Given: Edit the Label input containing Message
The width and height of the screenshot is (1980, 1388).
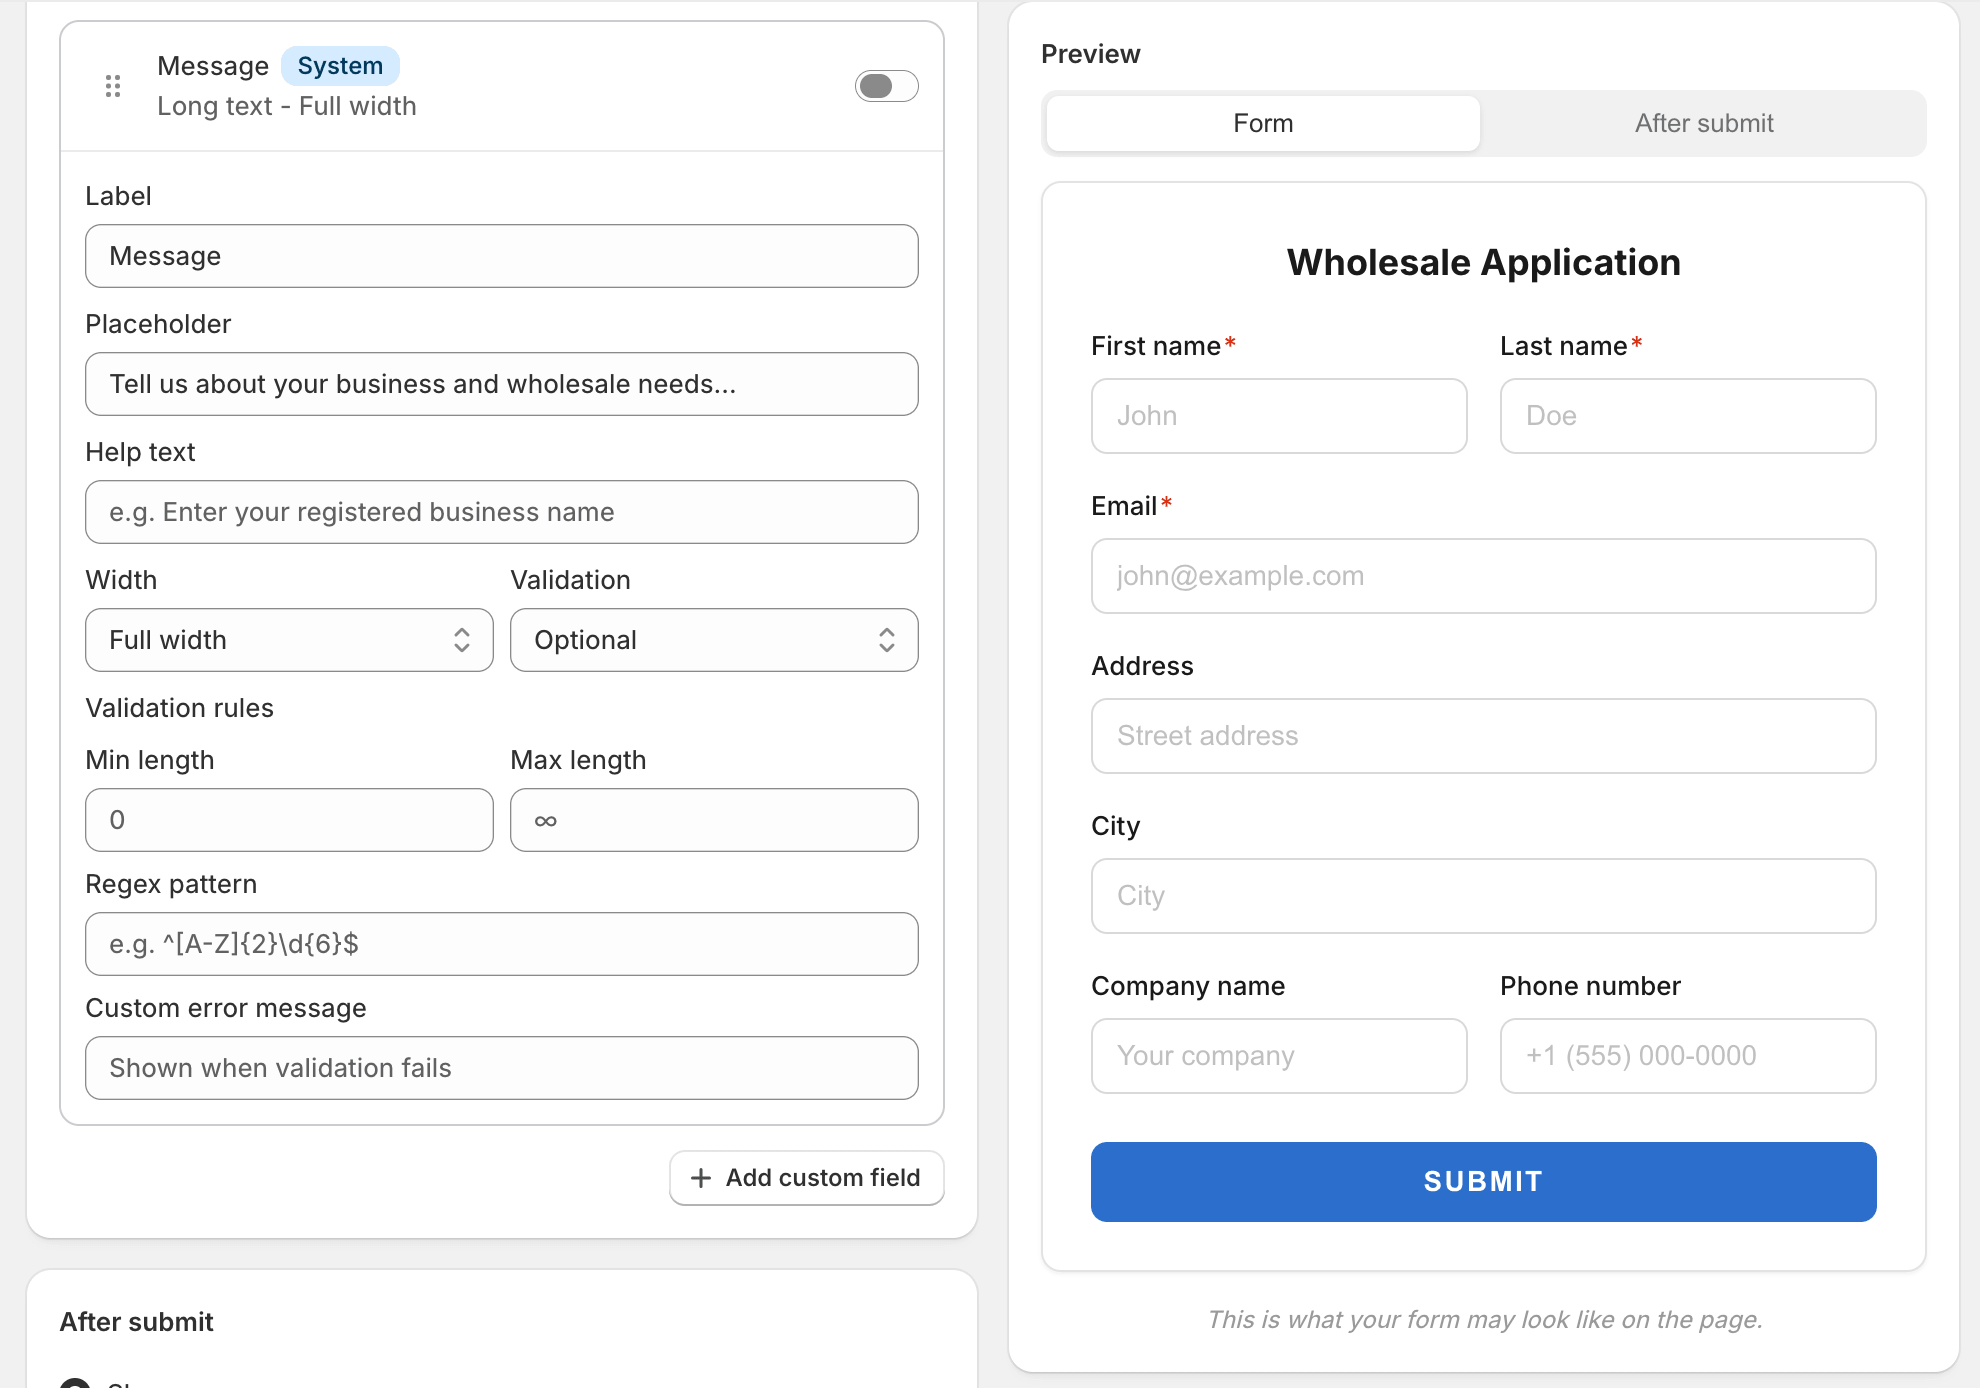Looking at the screenshot, I should [502, 256].
